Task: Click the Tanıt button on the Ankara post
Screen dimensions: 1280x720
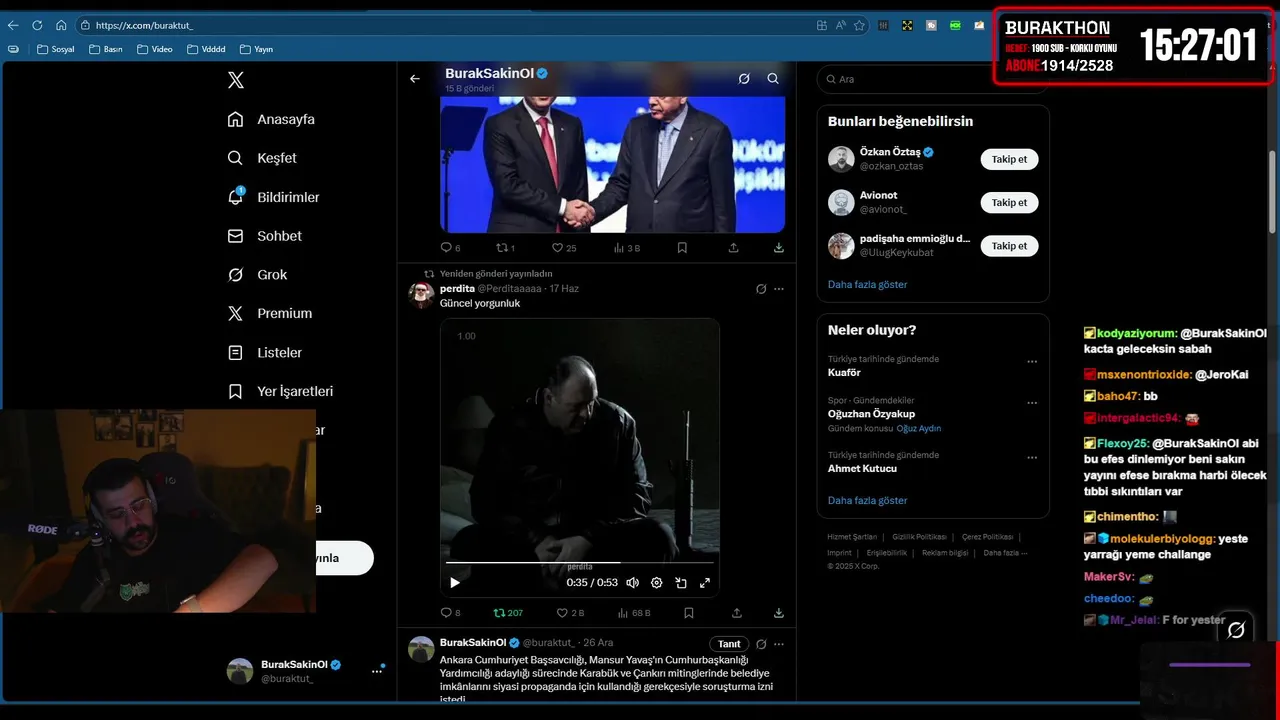Action: (x=729, y=644)
